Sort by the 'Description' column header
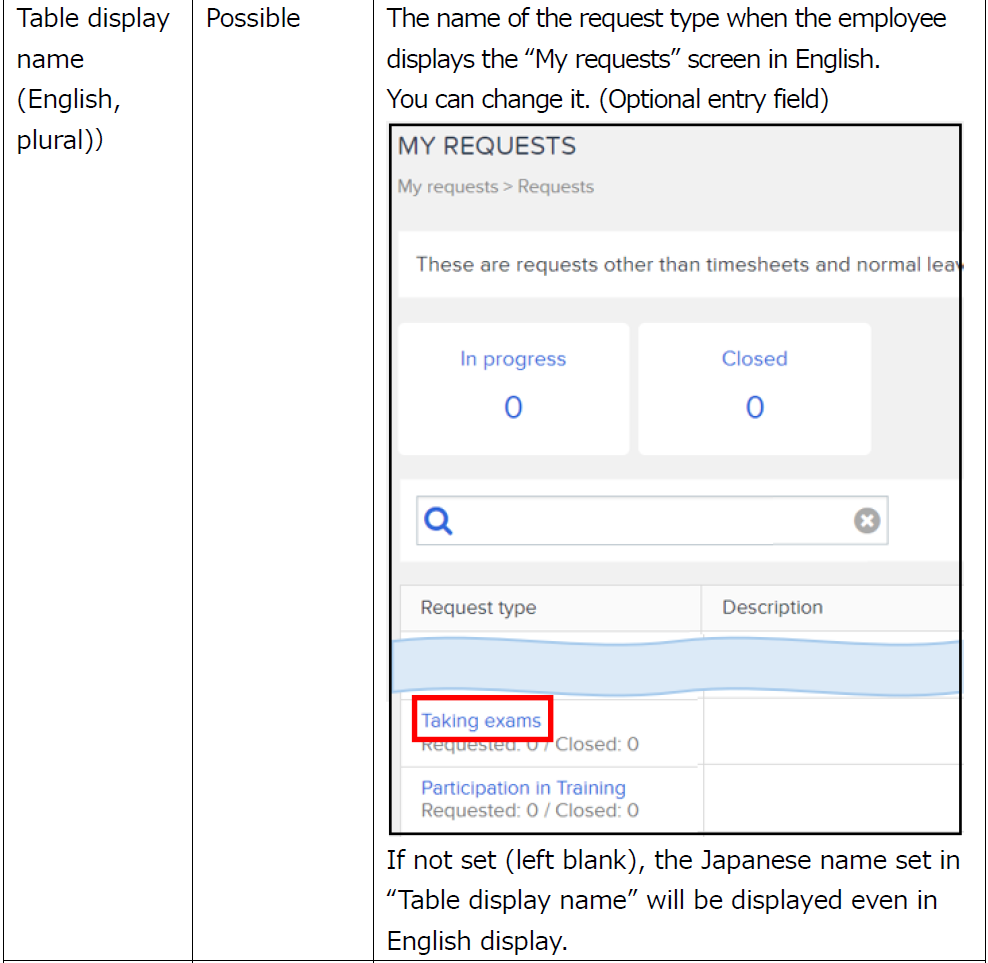988x963 pixels. pyautogui.click(x=772, y=607)
